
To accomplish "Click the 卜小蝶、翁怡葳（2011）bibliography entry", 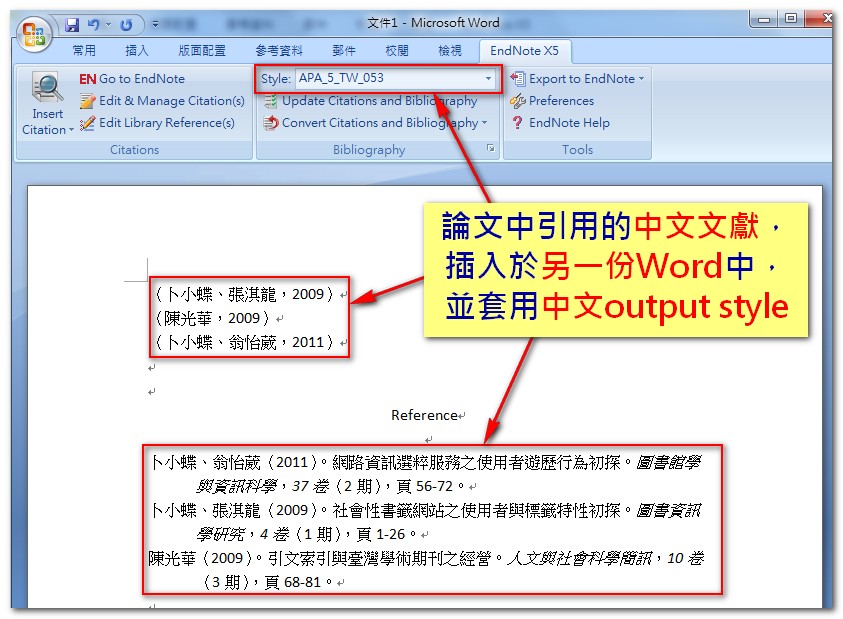I will [426, 474].
